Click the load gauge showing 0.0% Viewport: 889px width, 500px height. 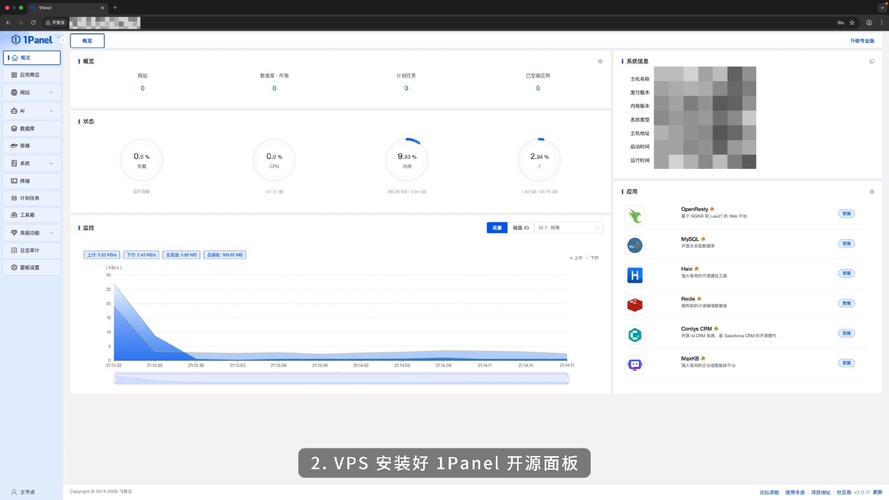(142, 160)
